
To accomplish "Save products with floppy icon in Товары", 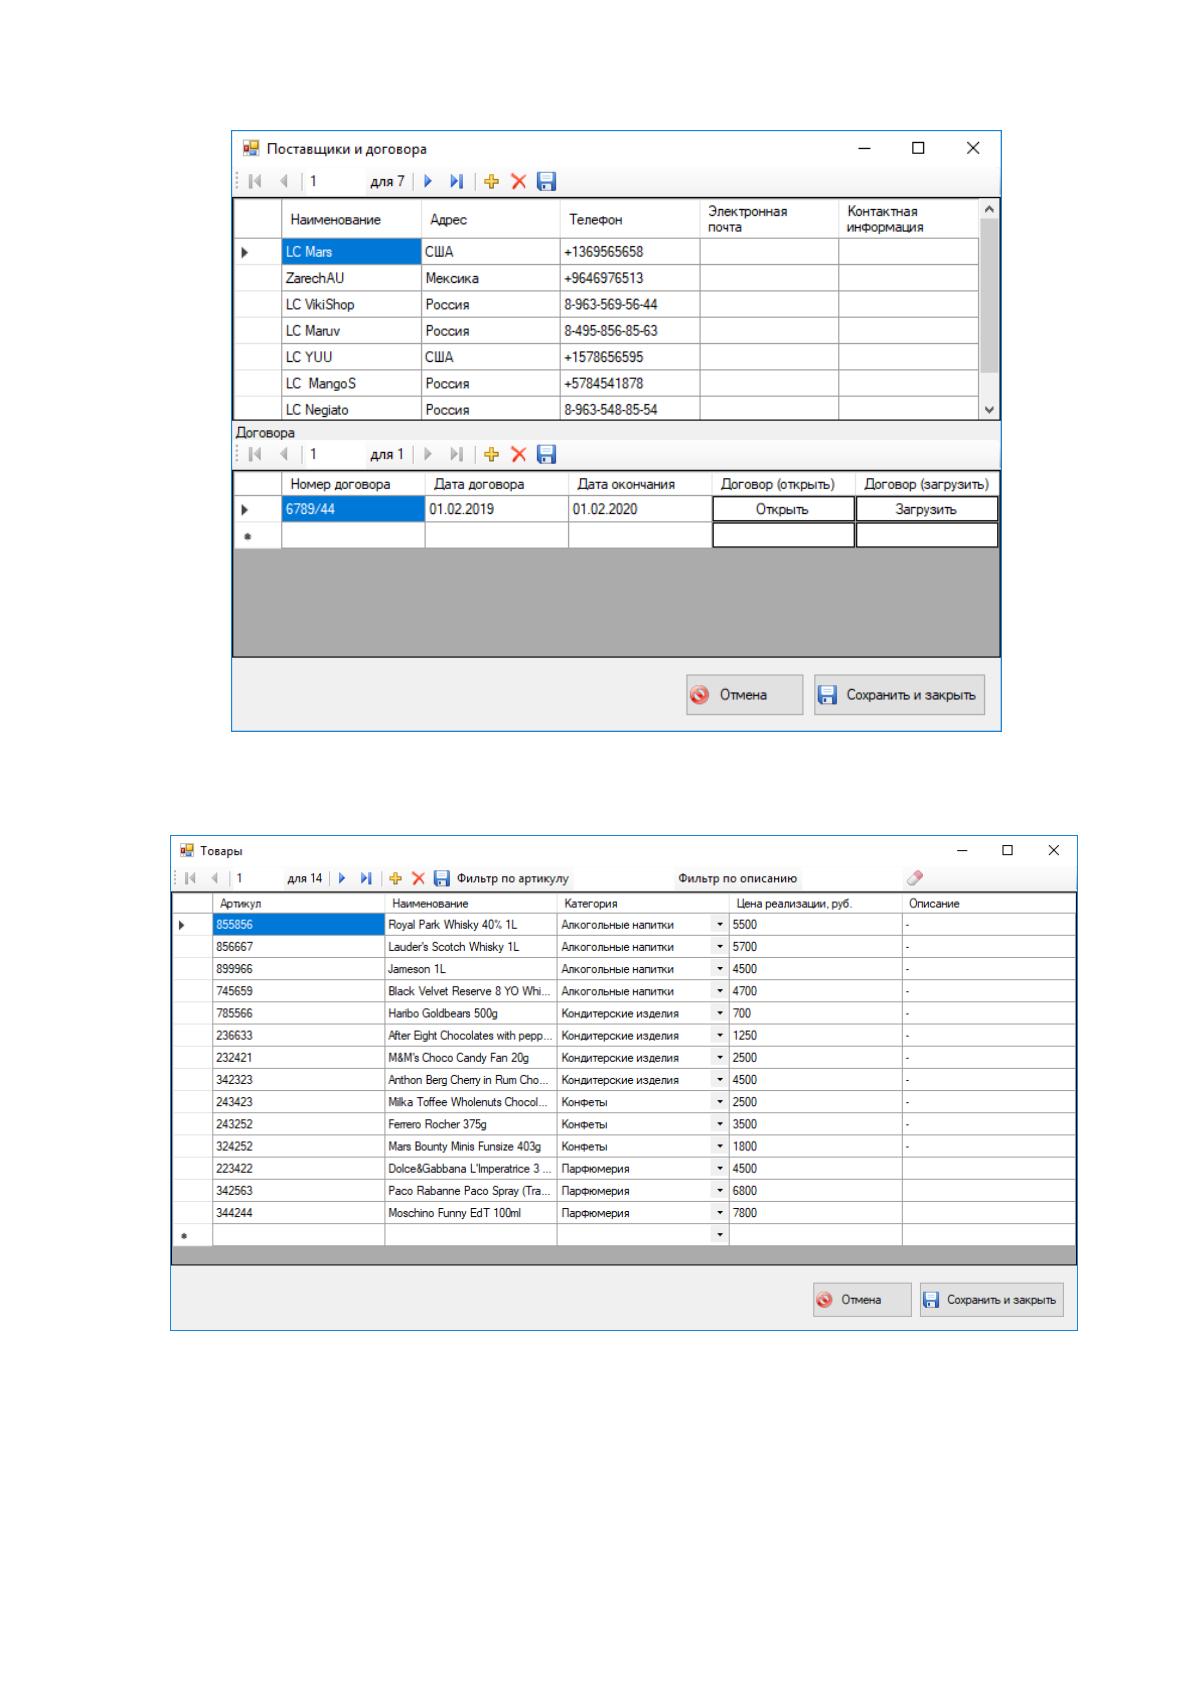I will tap(441, 878).
